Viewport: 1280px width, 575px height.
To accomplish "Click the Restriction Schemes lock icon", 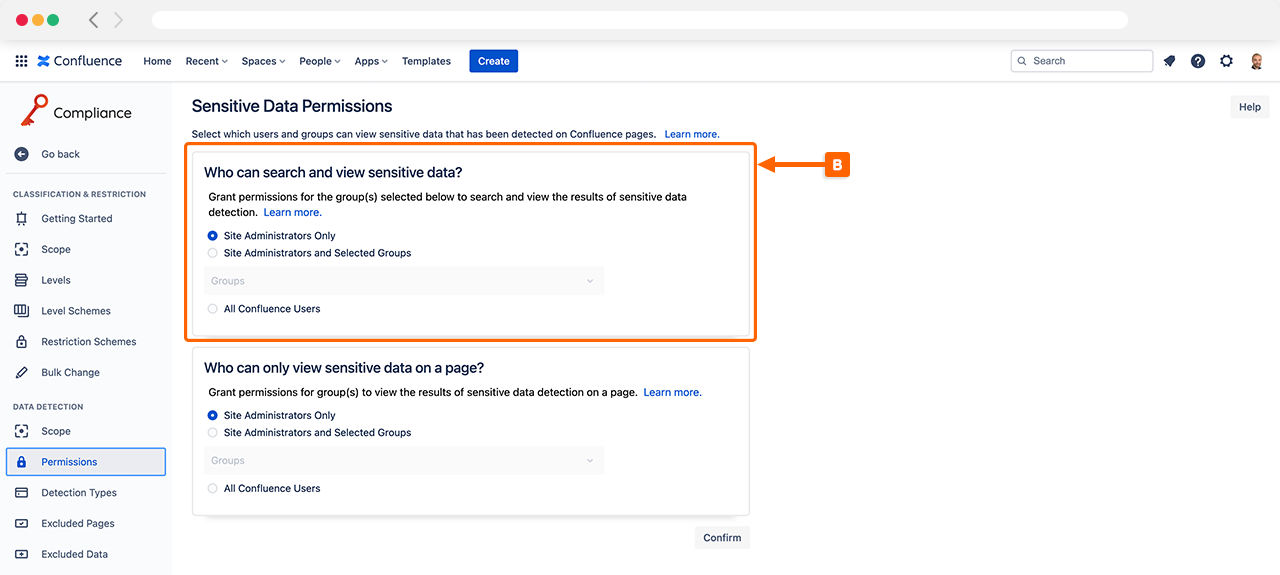I will [21, 342].
